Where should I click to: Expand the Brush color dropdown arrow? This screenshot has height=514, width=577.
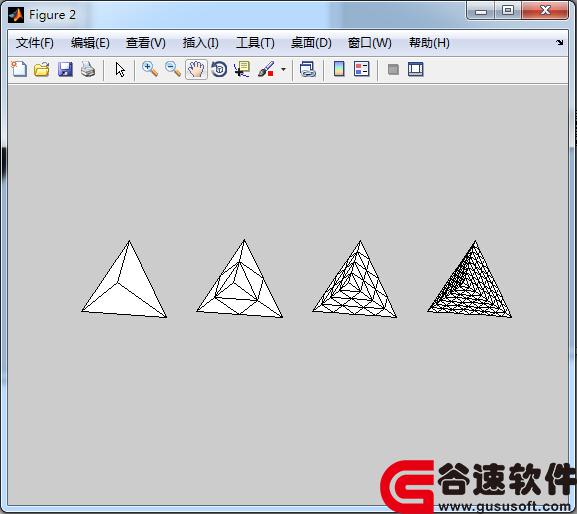[x=283, y=69]
